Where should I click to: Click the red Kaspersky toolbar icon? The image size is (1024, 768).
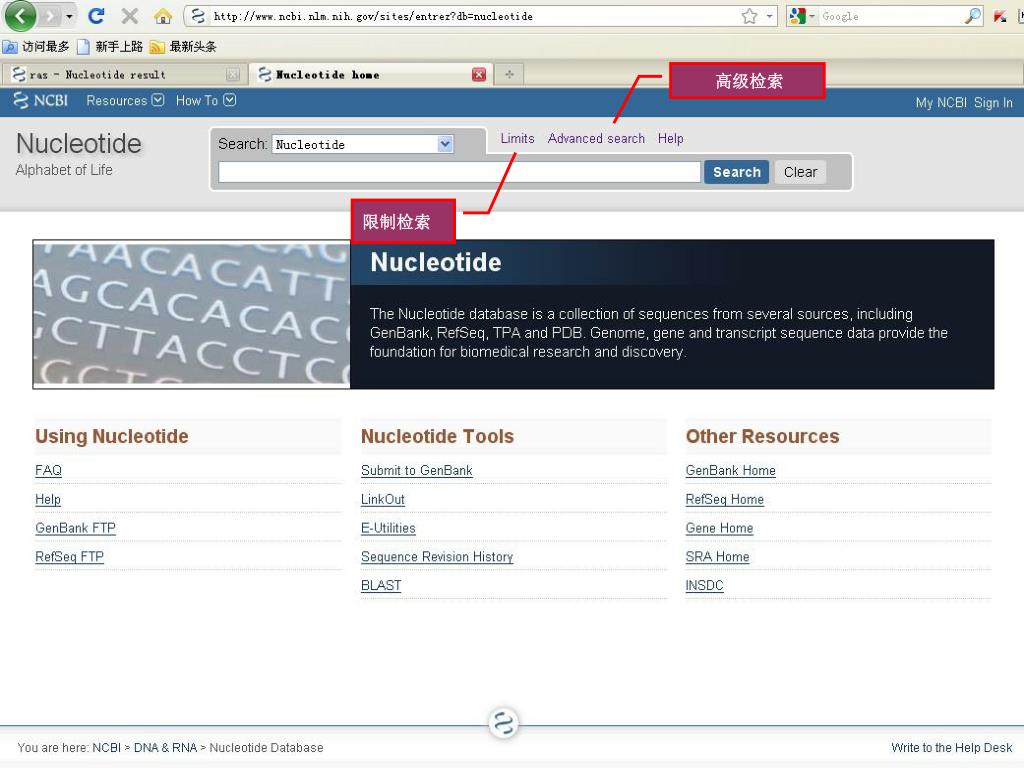tap(999, 16)
